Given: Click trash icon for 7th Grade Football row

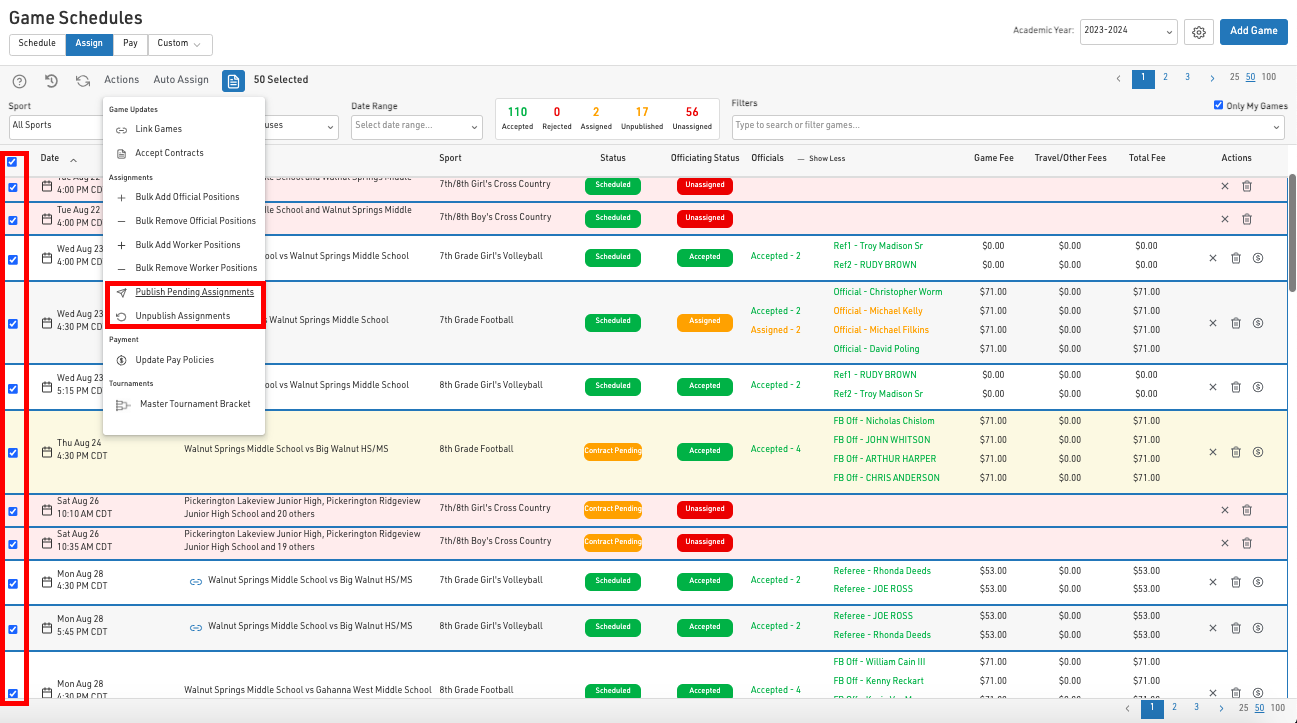Looking at the screenshot, I should 1235,323.
